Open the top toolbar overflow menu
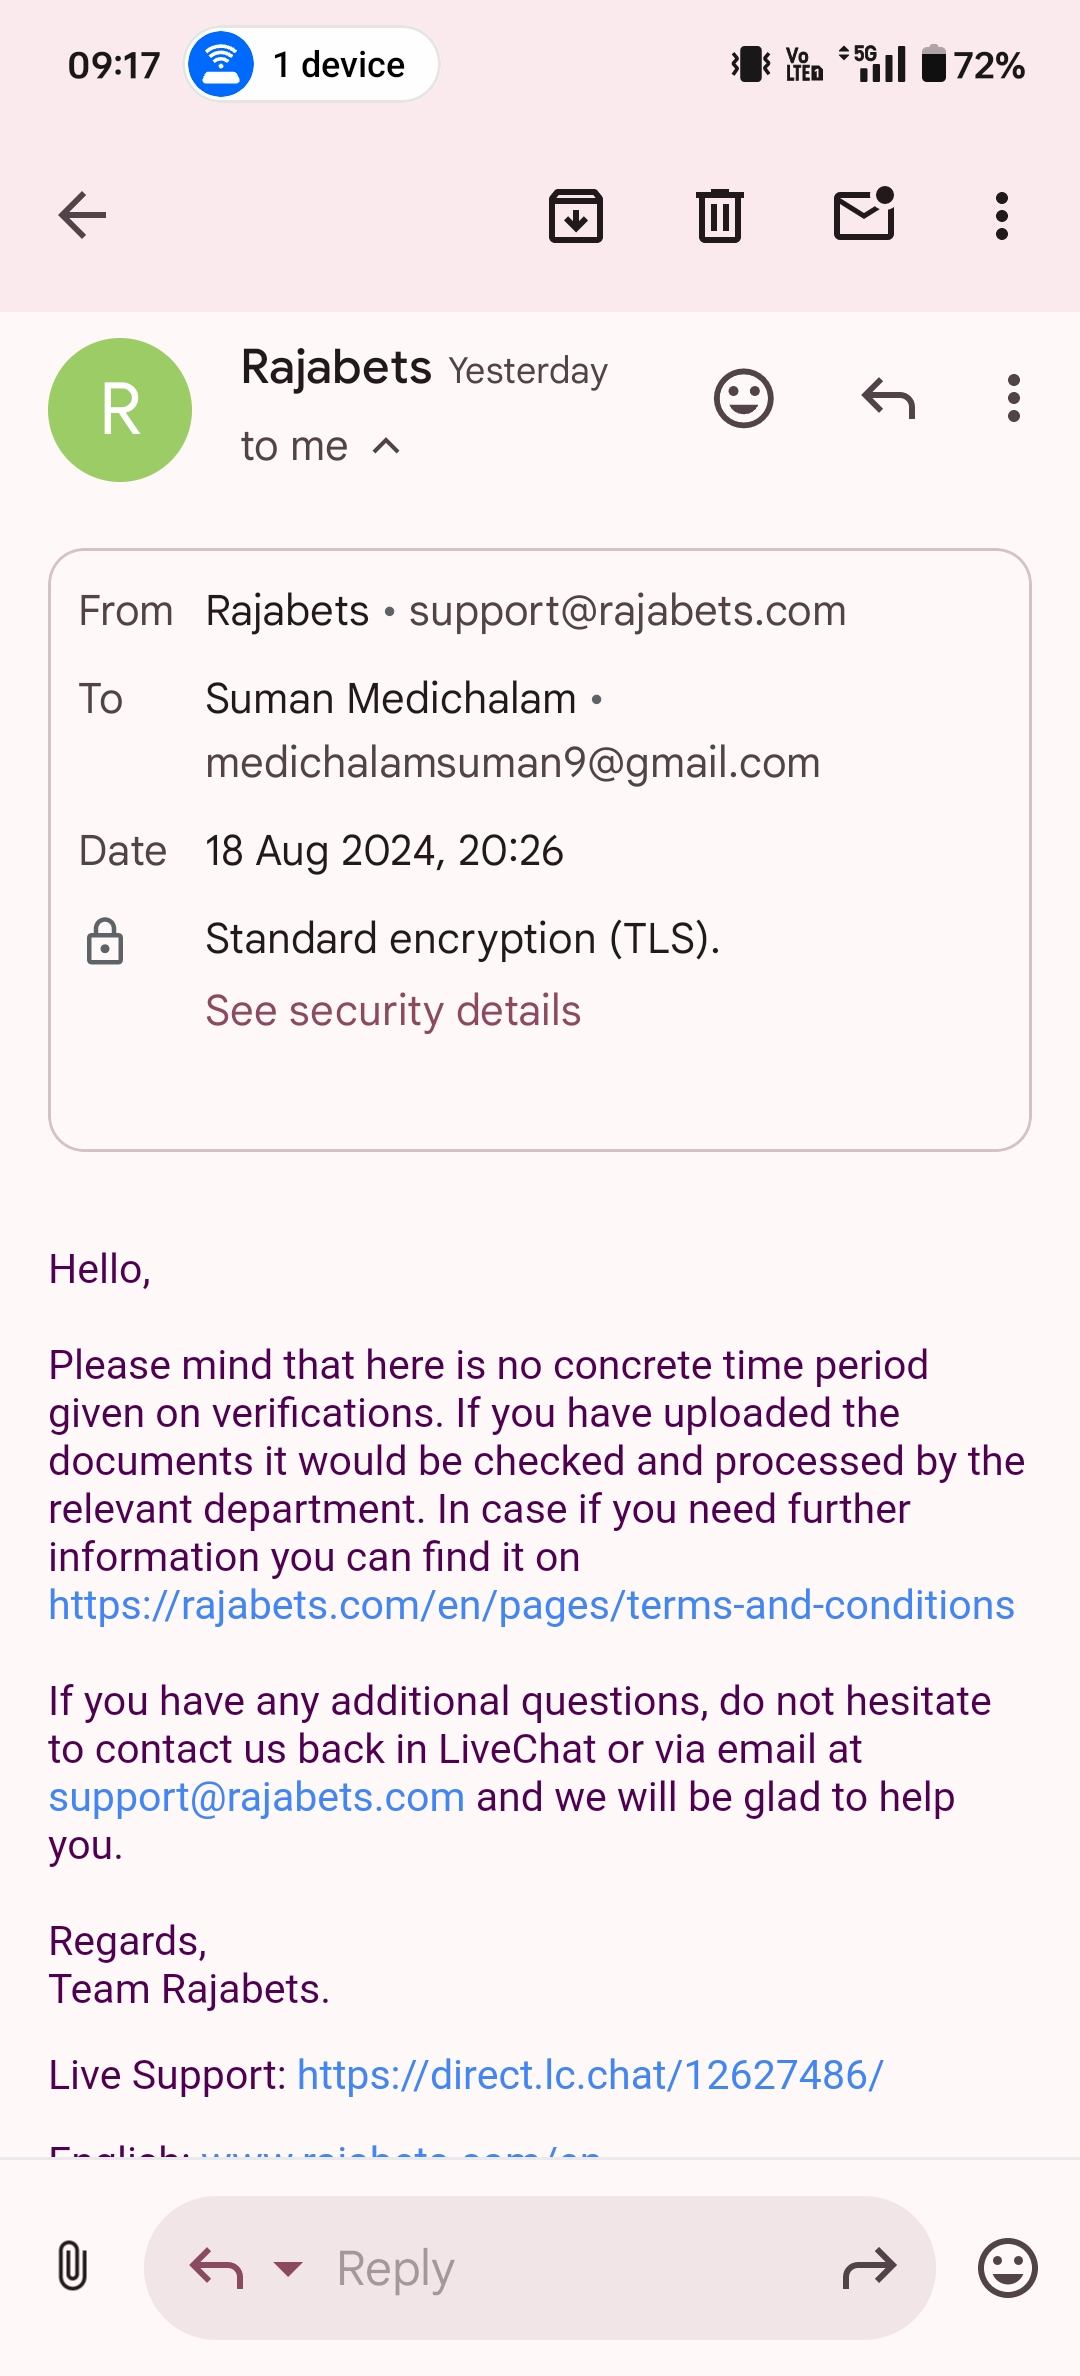Image resolution: width=1080 pixels, height=2376 pixels. [1001, 215]
